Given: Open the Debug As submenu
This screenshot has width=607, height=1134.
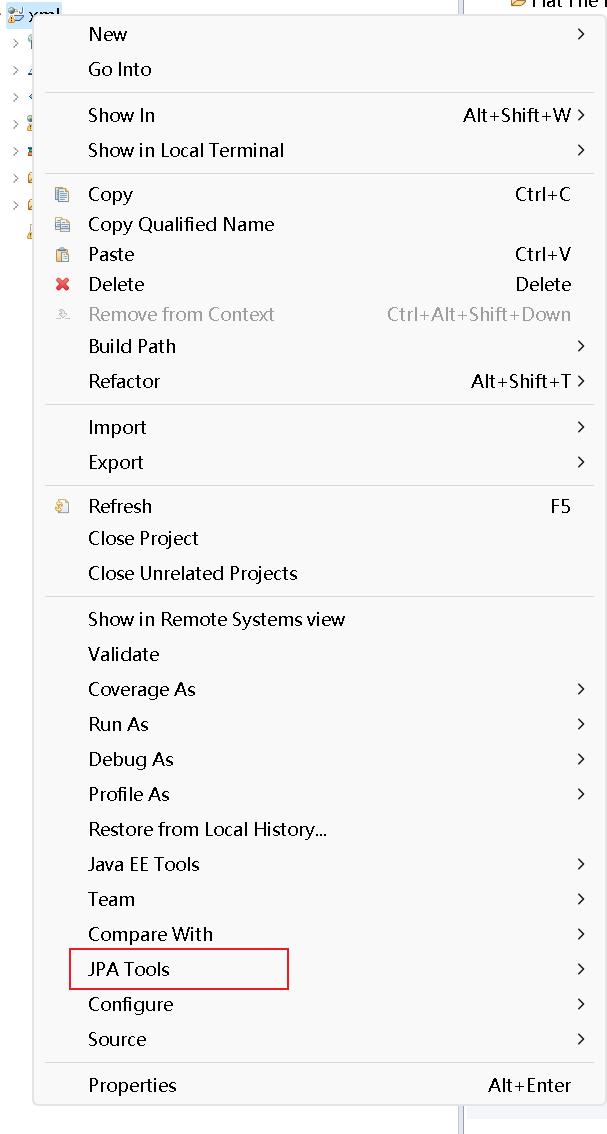Looking at the screenshot, I should pyautogui.click(x=130, y=760).
